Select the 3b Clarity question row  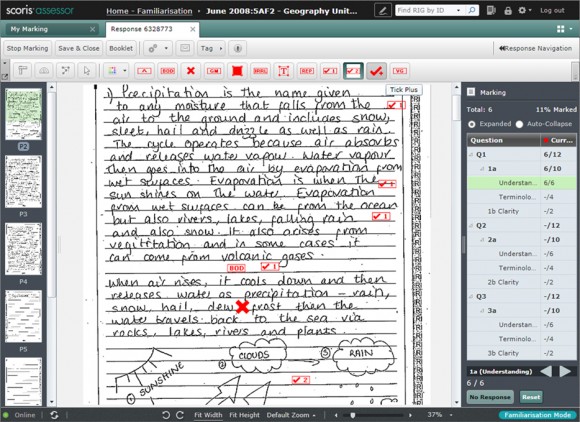[x=522, y=353]
